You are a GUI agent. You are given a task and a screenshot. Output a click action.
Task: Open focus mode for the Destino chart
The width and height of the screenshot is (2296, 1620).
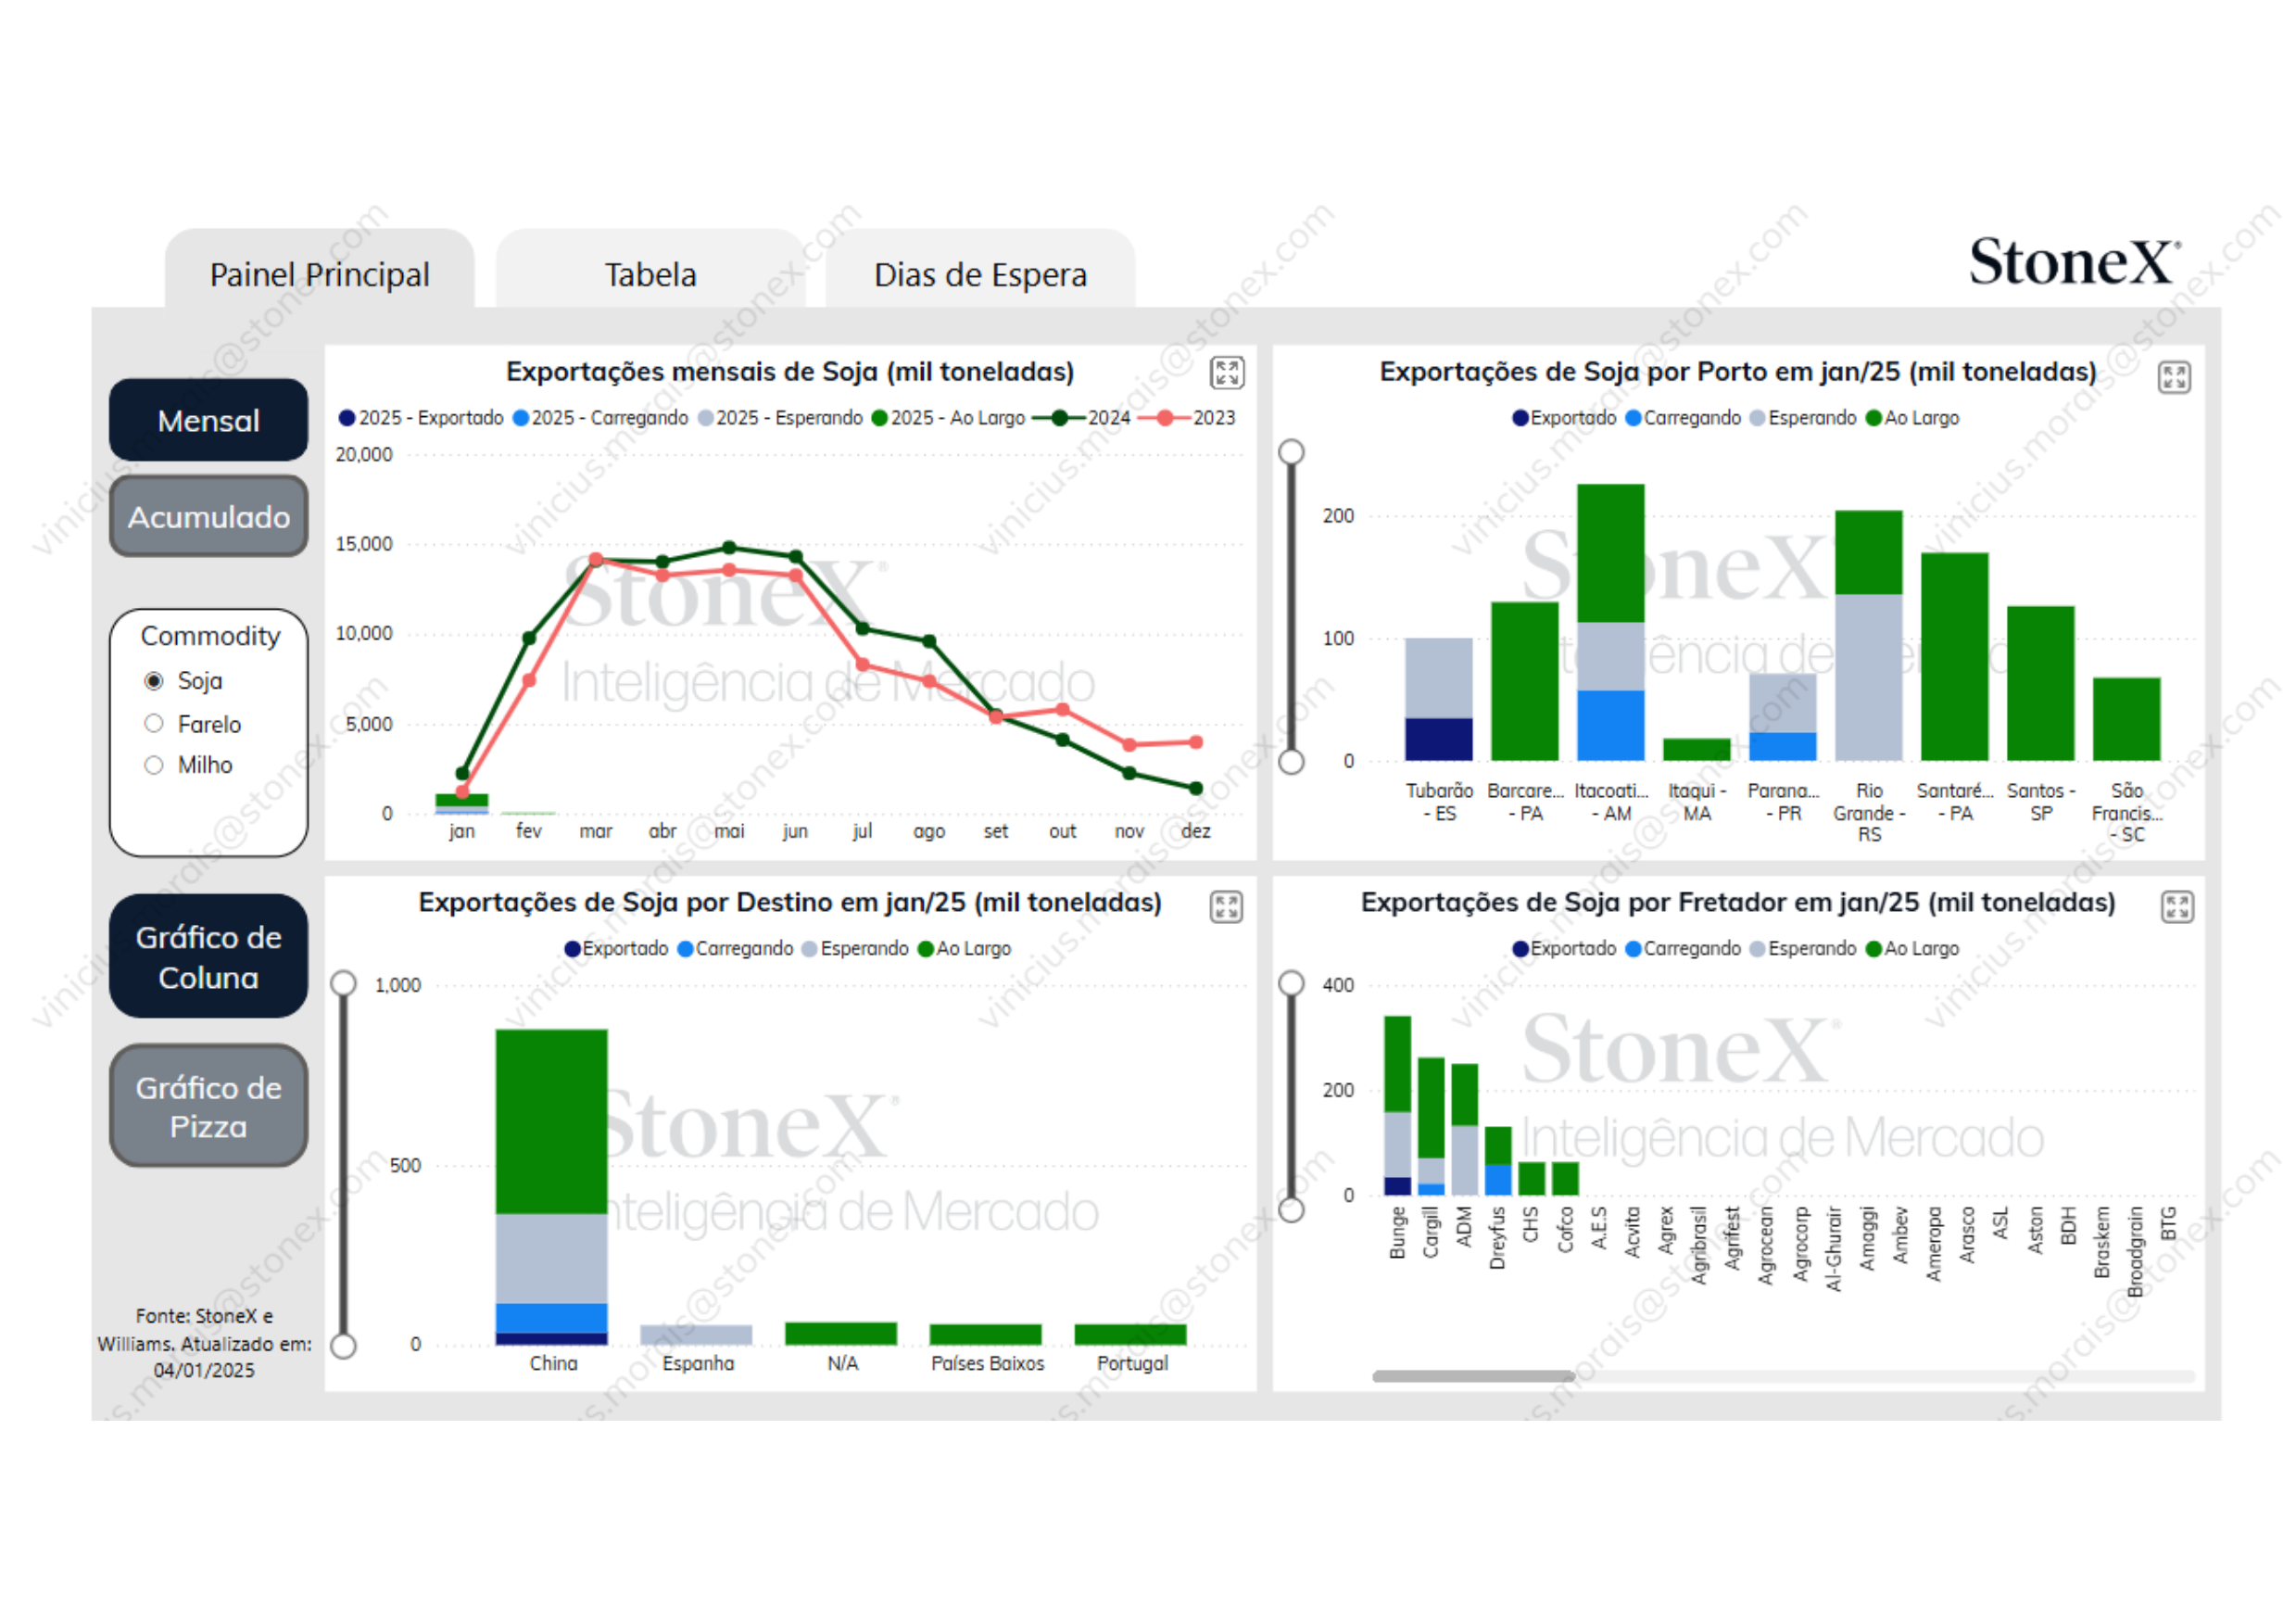[x=1226, y=907]
